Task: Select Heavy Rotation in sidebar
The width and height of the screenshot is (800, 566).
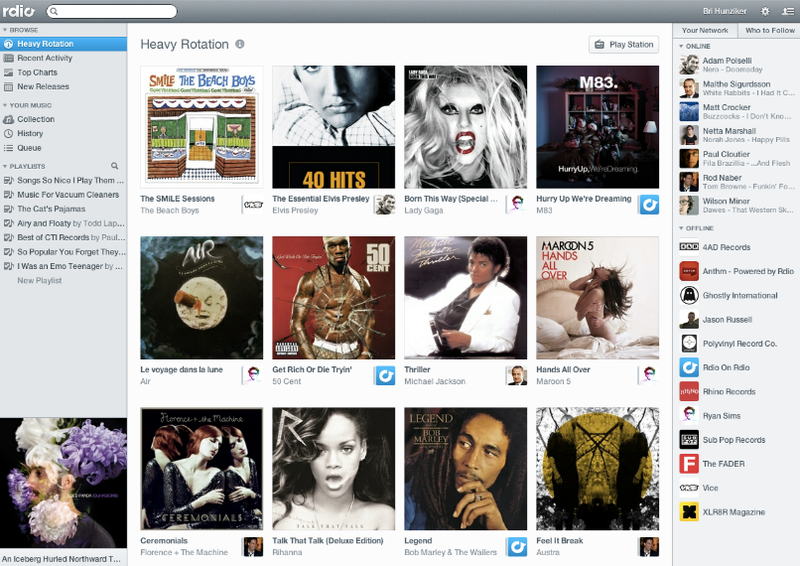Action: click(x=63, y=44)
